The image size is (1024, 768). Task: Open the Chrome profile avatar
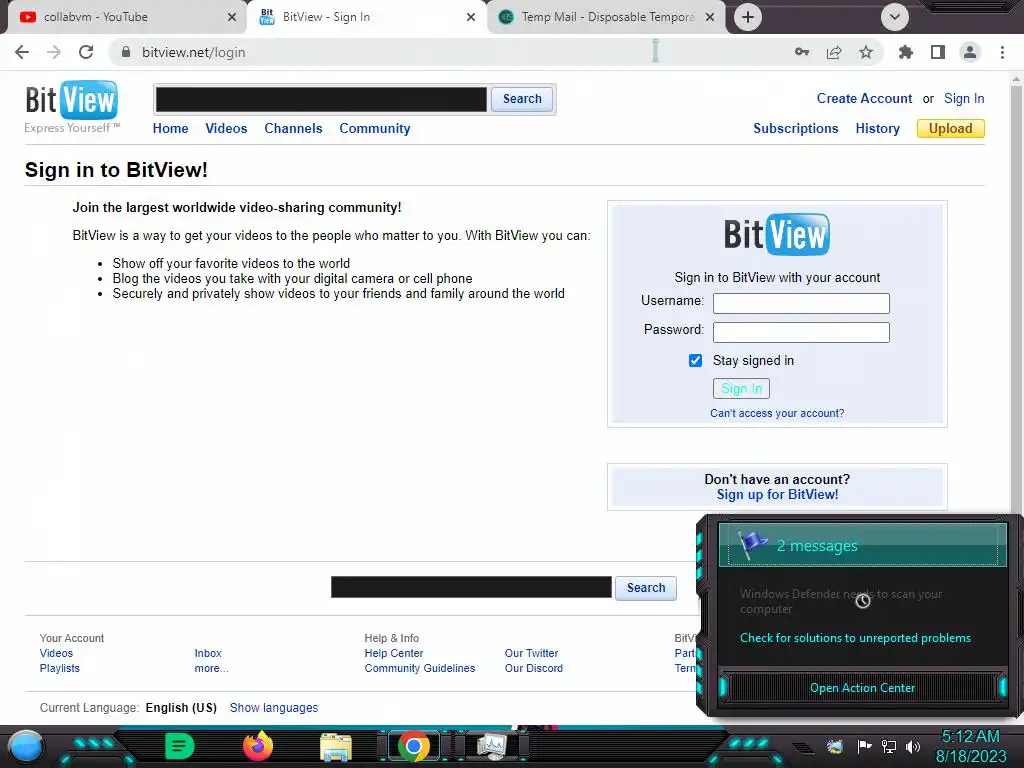pos(970,52)
